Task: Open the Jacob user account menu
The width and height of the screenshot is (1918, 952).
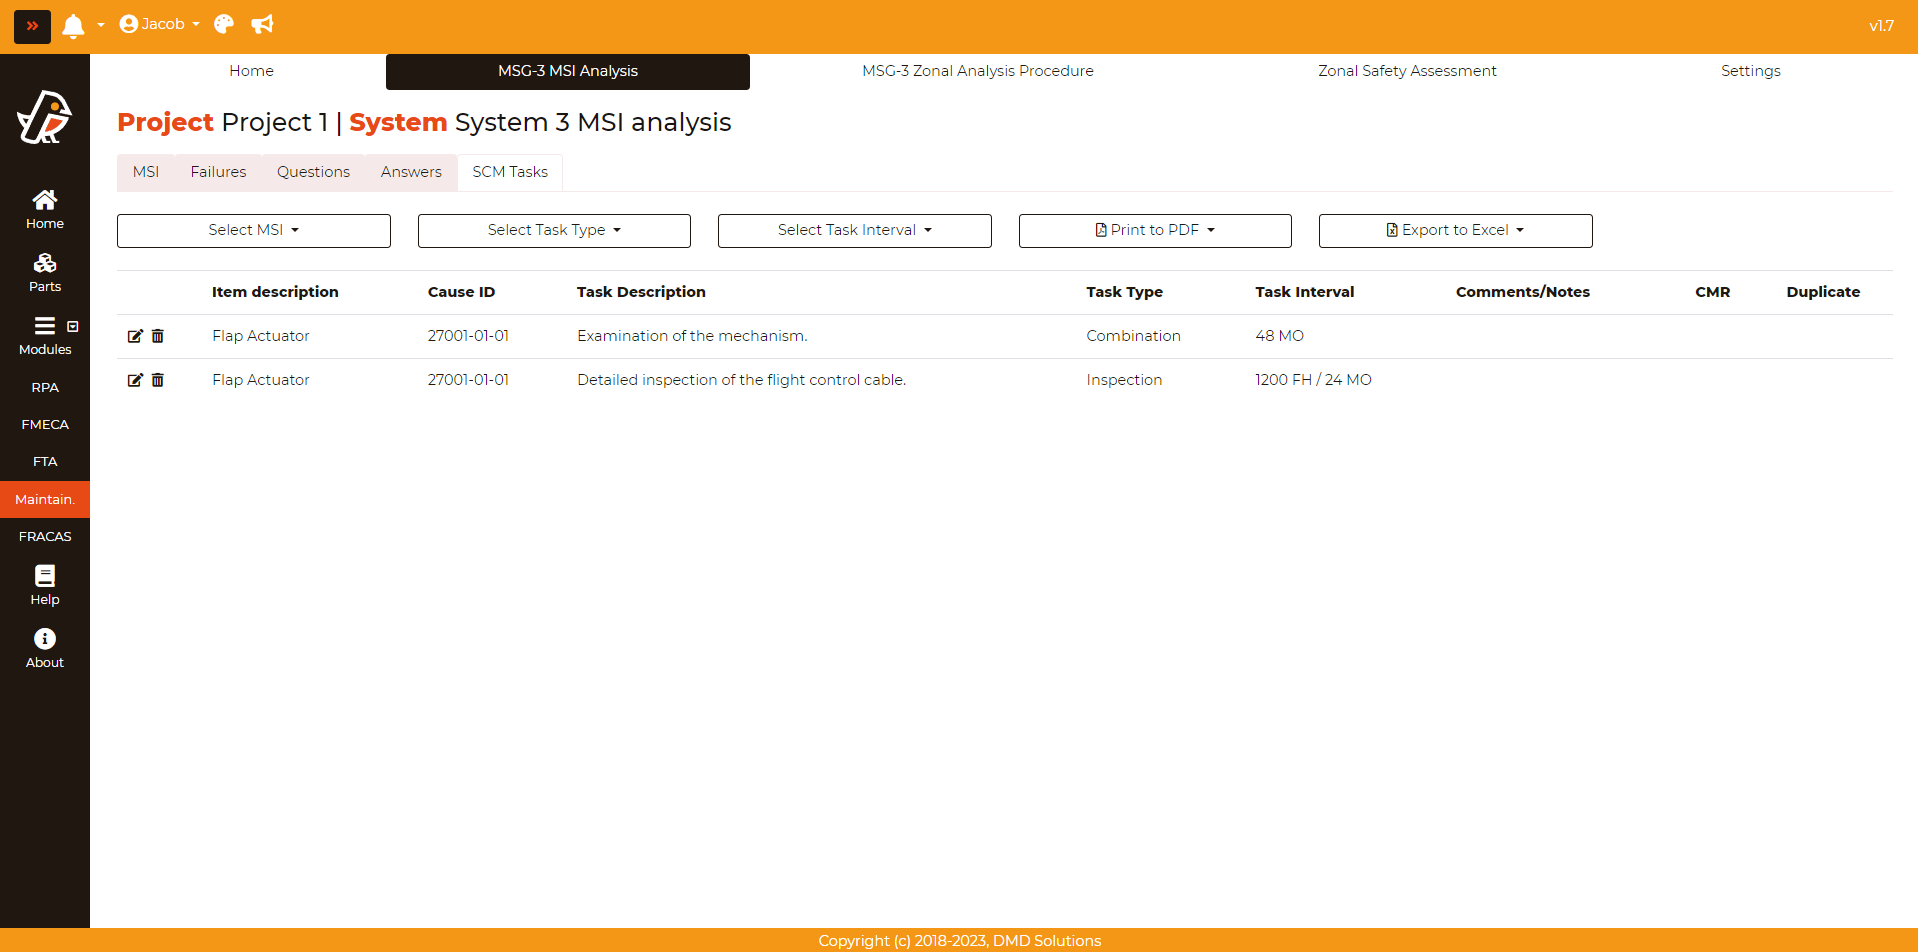Action: [160, 25]
